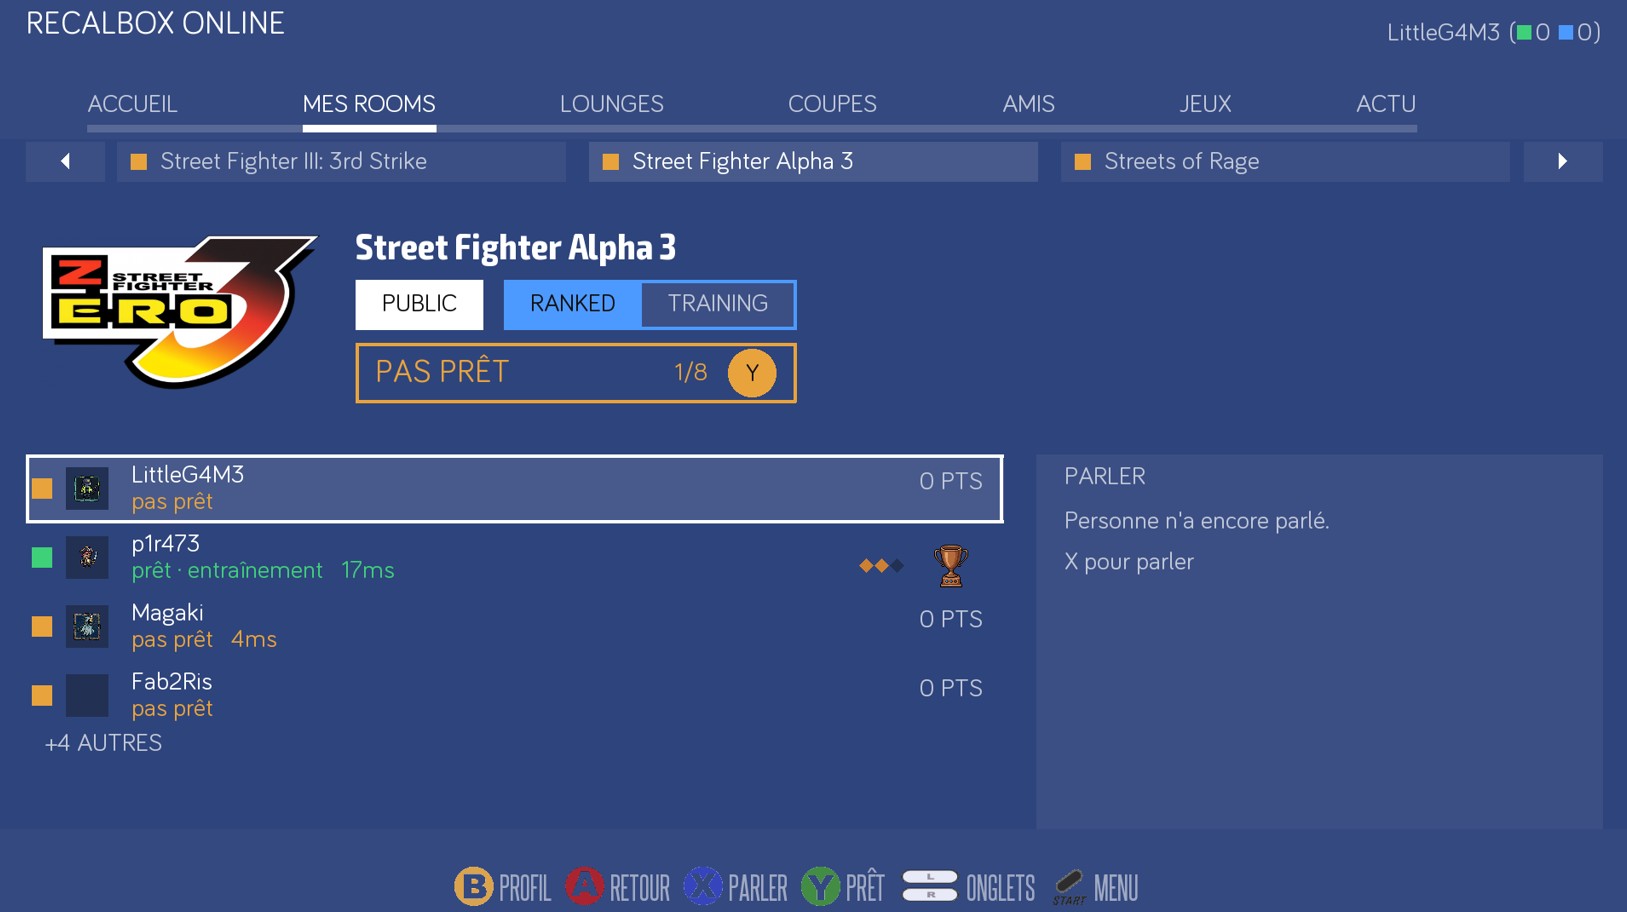Click Magaki's 0 PTS score
Screen dimensions: 1627x912
pyautogui.click(x=950, y=619)
